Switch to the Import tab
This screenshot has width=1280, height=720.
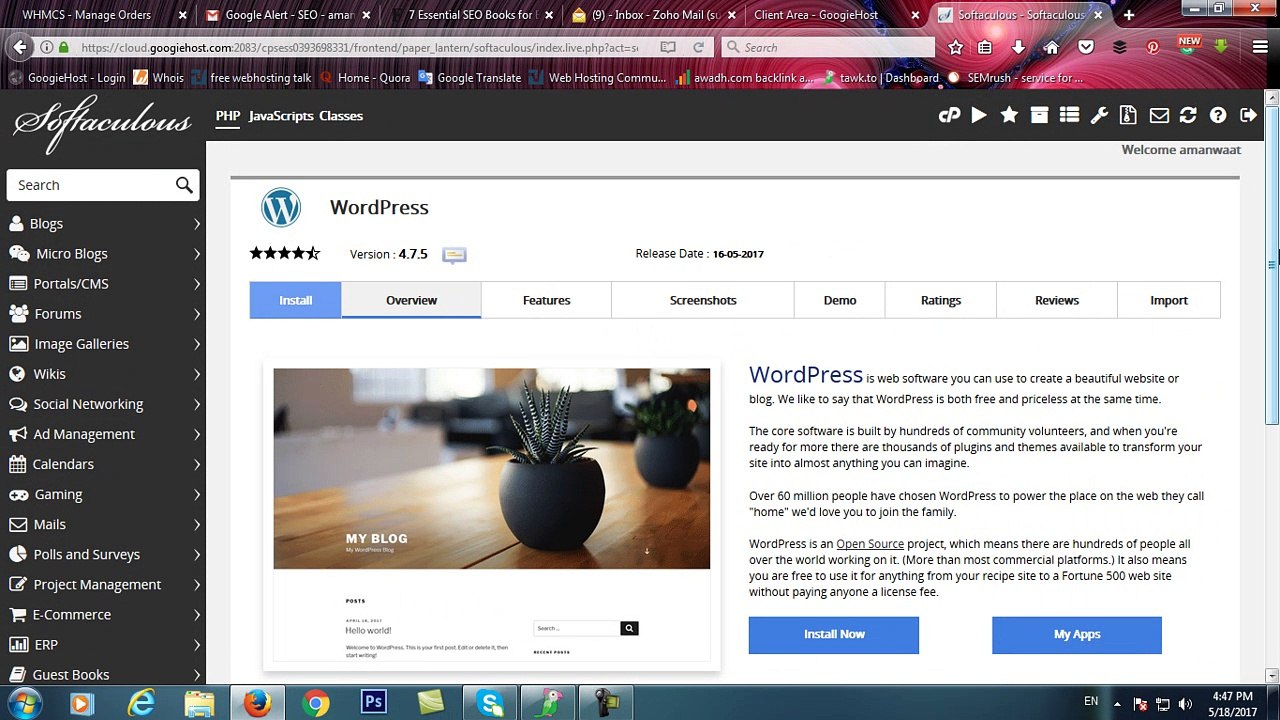[x=1169, y=300]
